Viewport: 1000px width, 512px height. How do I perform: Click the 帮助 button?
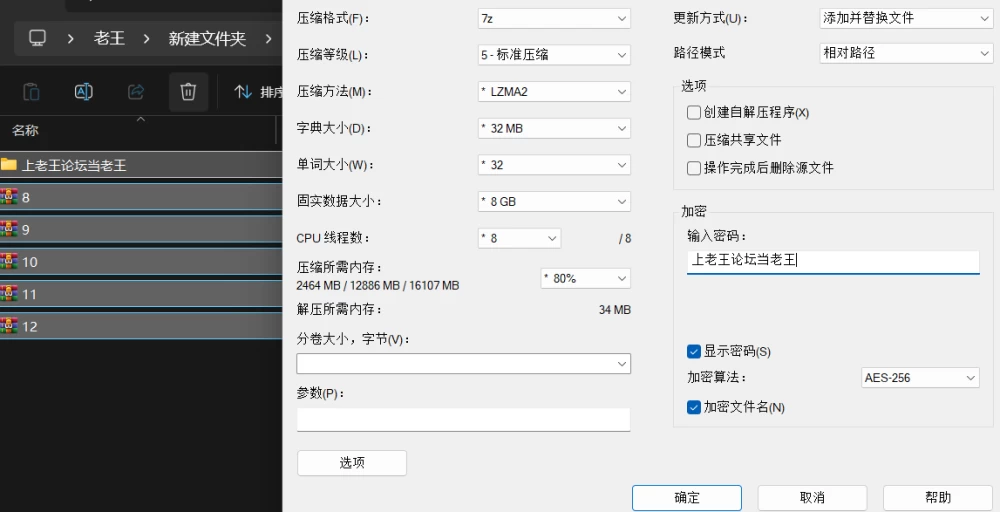tap(938, 498)
